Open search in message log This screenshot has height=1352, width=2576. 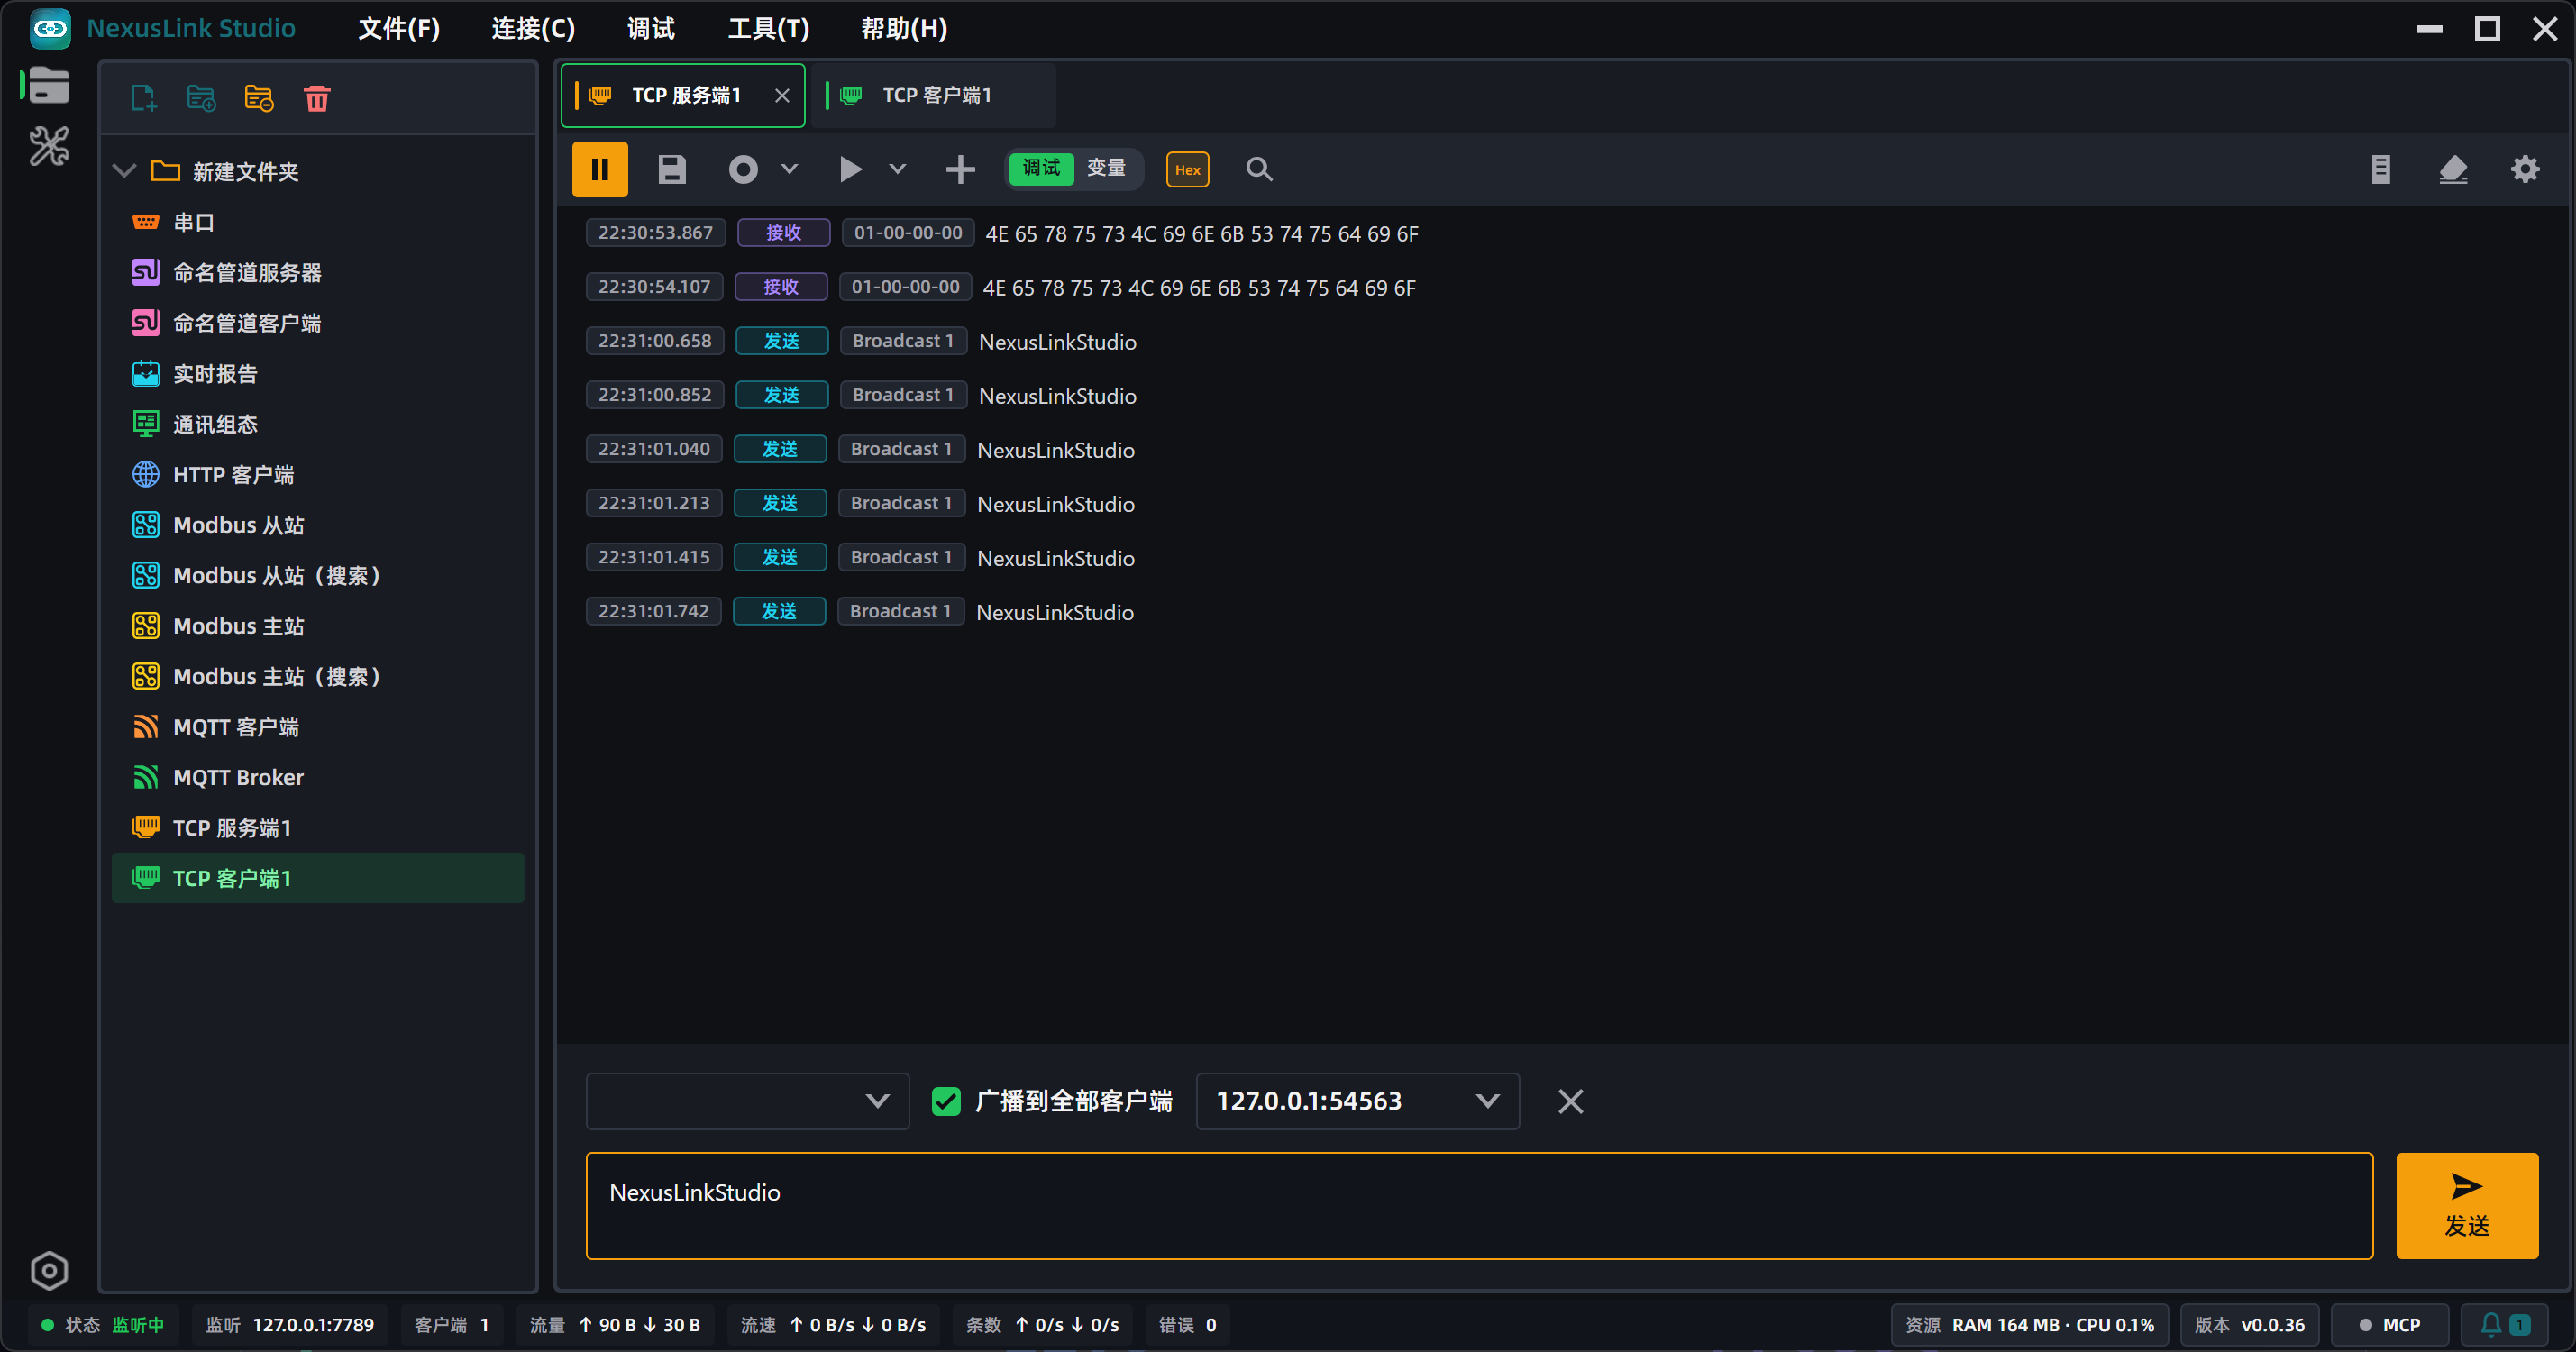pos(1259,169)
